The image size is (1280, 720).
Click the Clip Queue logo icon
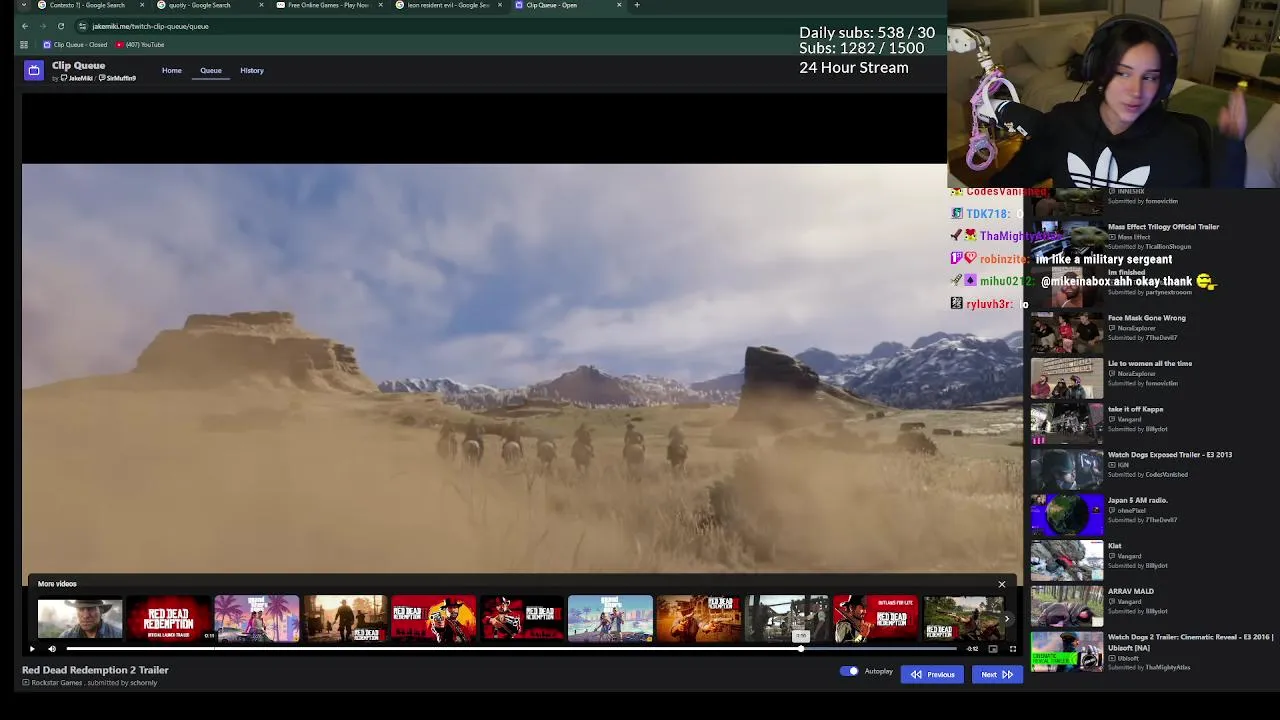[34, 71]
